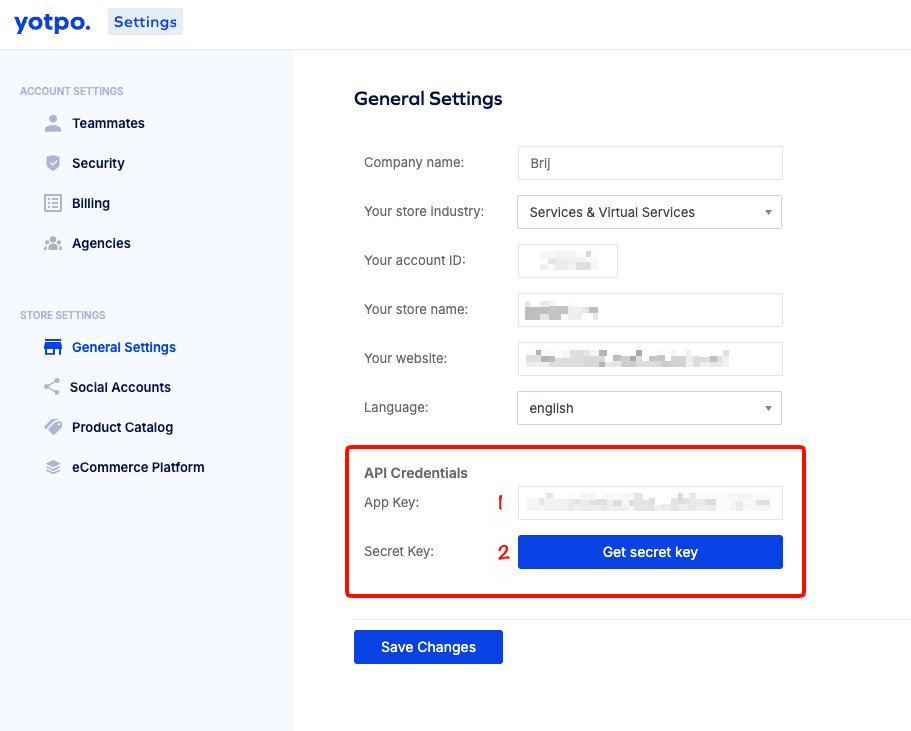
Task: Click the 'App Key:' label
Action: [x=392, y=502]
